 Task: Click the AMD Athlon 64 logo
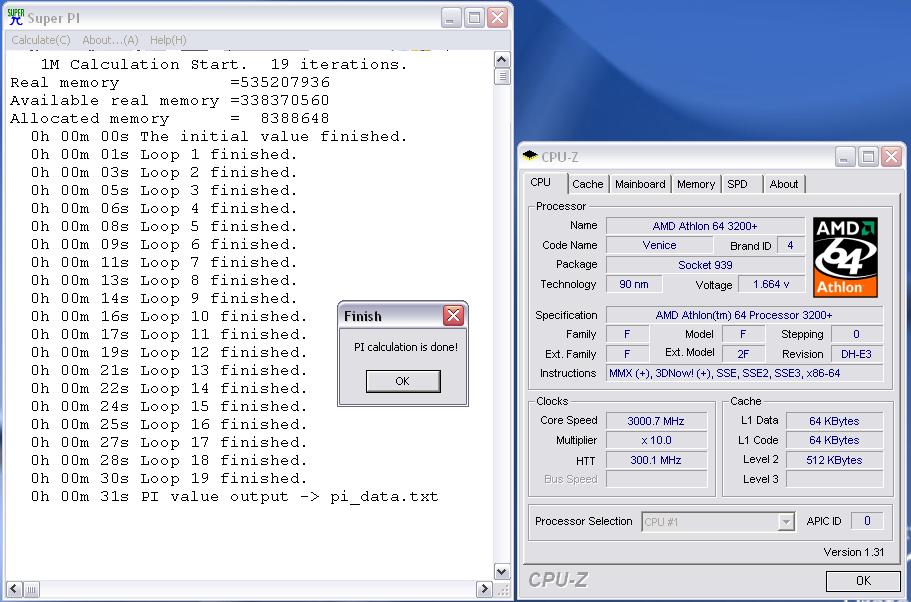(x=845, y=257)
